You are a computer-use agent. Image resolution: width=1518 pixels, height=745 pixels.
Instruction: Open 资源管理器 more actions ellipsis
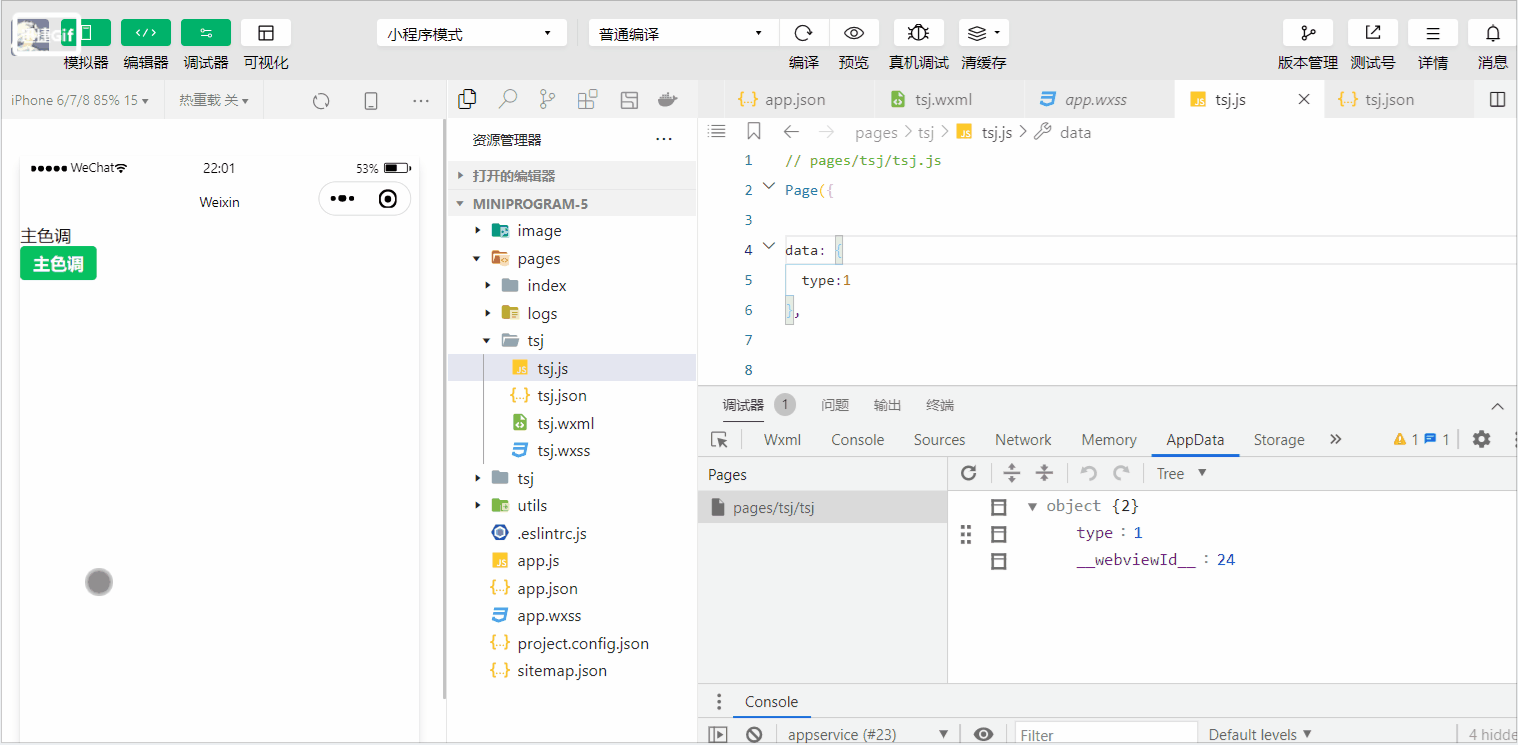[x=664, y=139]
